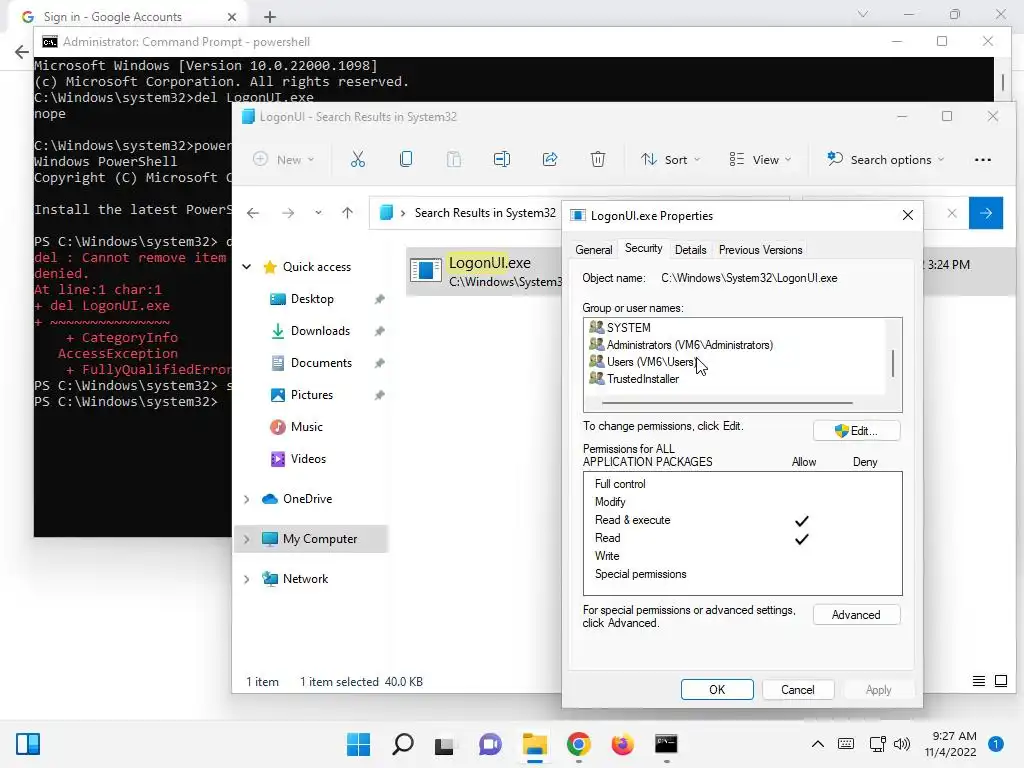Open recent locations chevron in Explorer
The height and width of the screenshot is (768, 1024).
pyautogui.click(x=318, y=213)
